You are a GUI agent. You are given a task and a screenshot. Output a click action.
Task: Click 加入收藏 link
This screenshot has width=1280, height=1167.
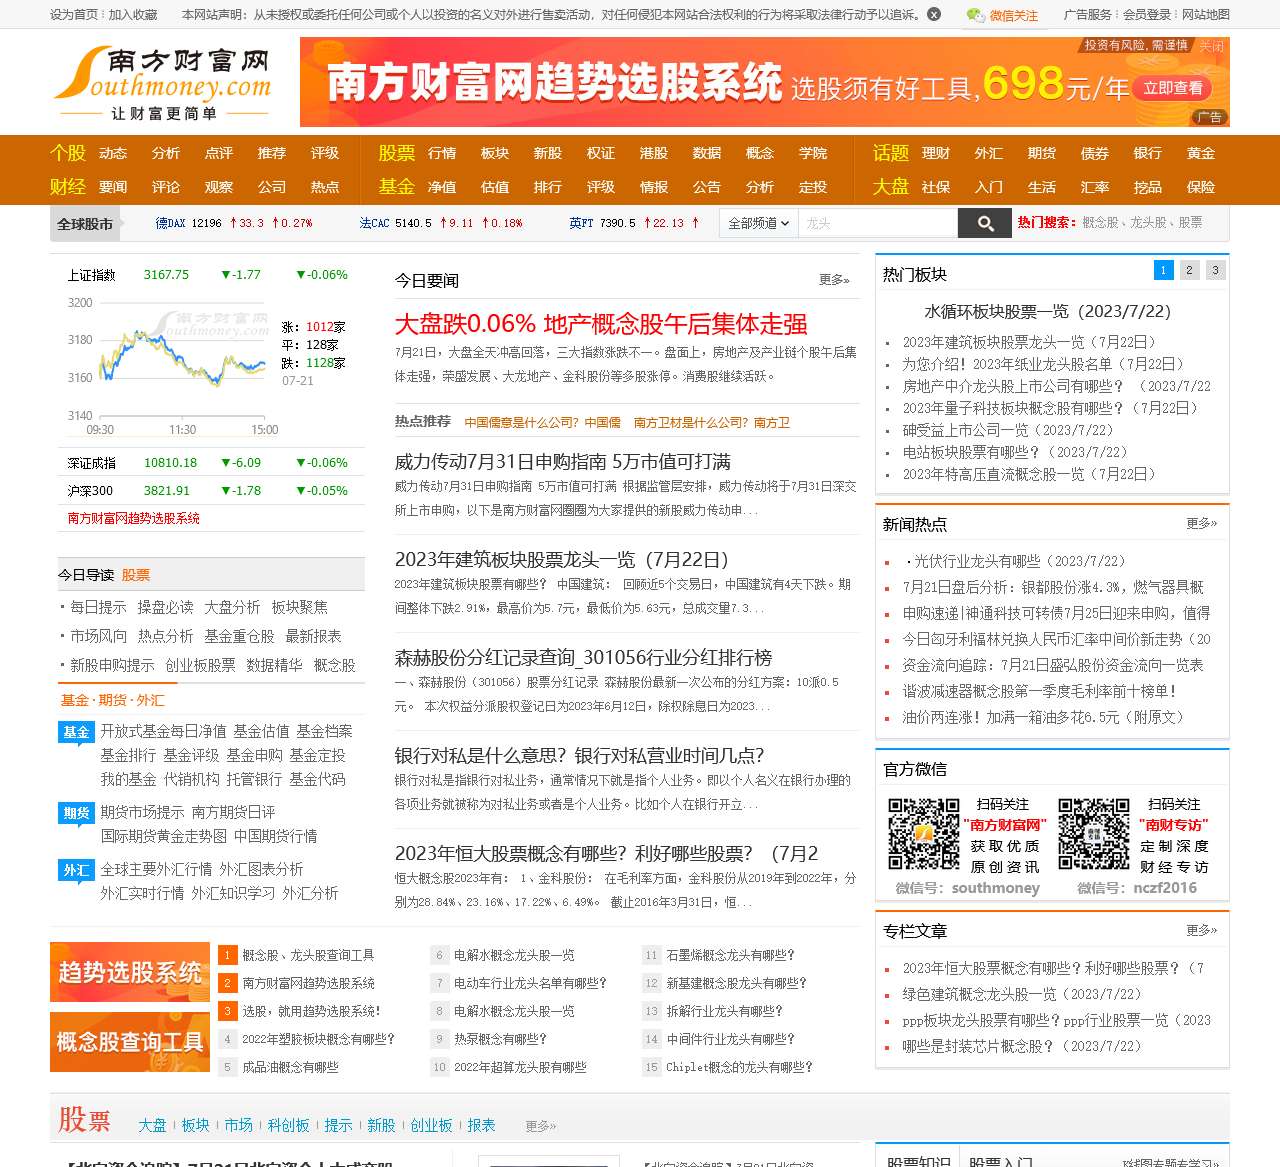coord(133,14)
